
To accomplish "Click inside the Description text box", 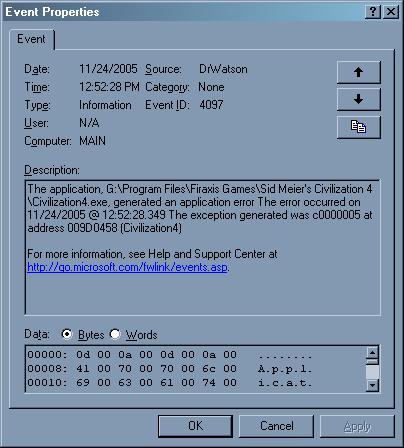I will (203, 247).
